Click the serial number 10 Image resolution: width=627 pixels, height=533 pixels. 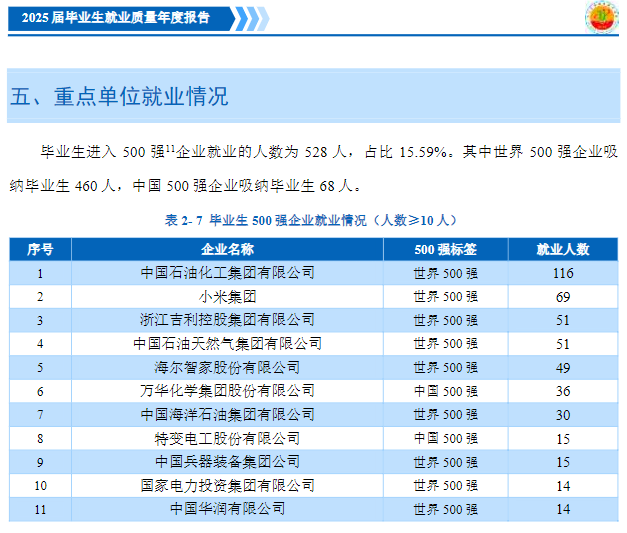pyautogui.click(x=40, y=486)
